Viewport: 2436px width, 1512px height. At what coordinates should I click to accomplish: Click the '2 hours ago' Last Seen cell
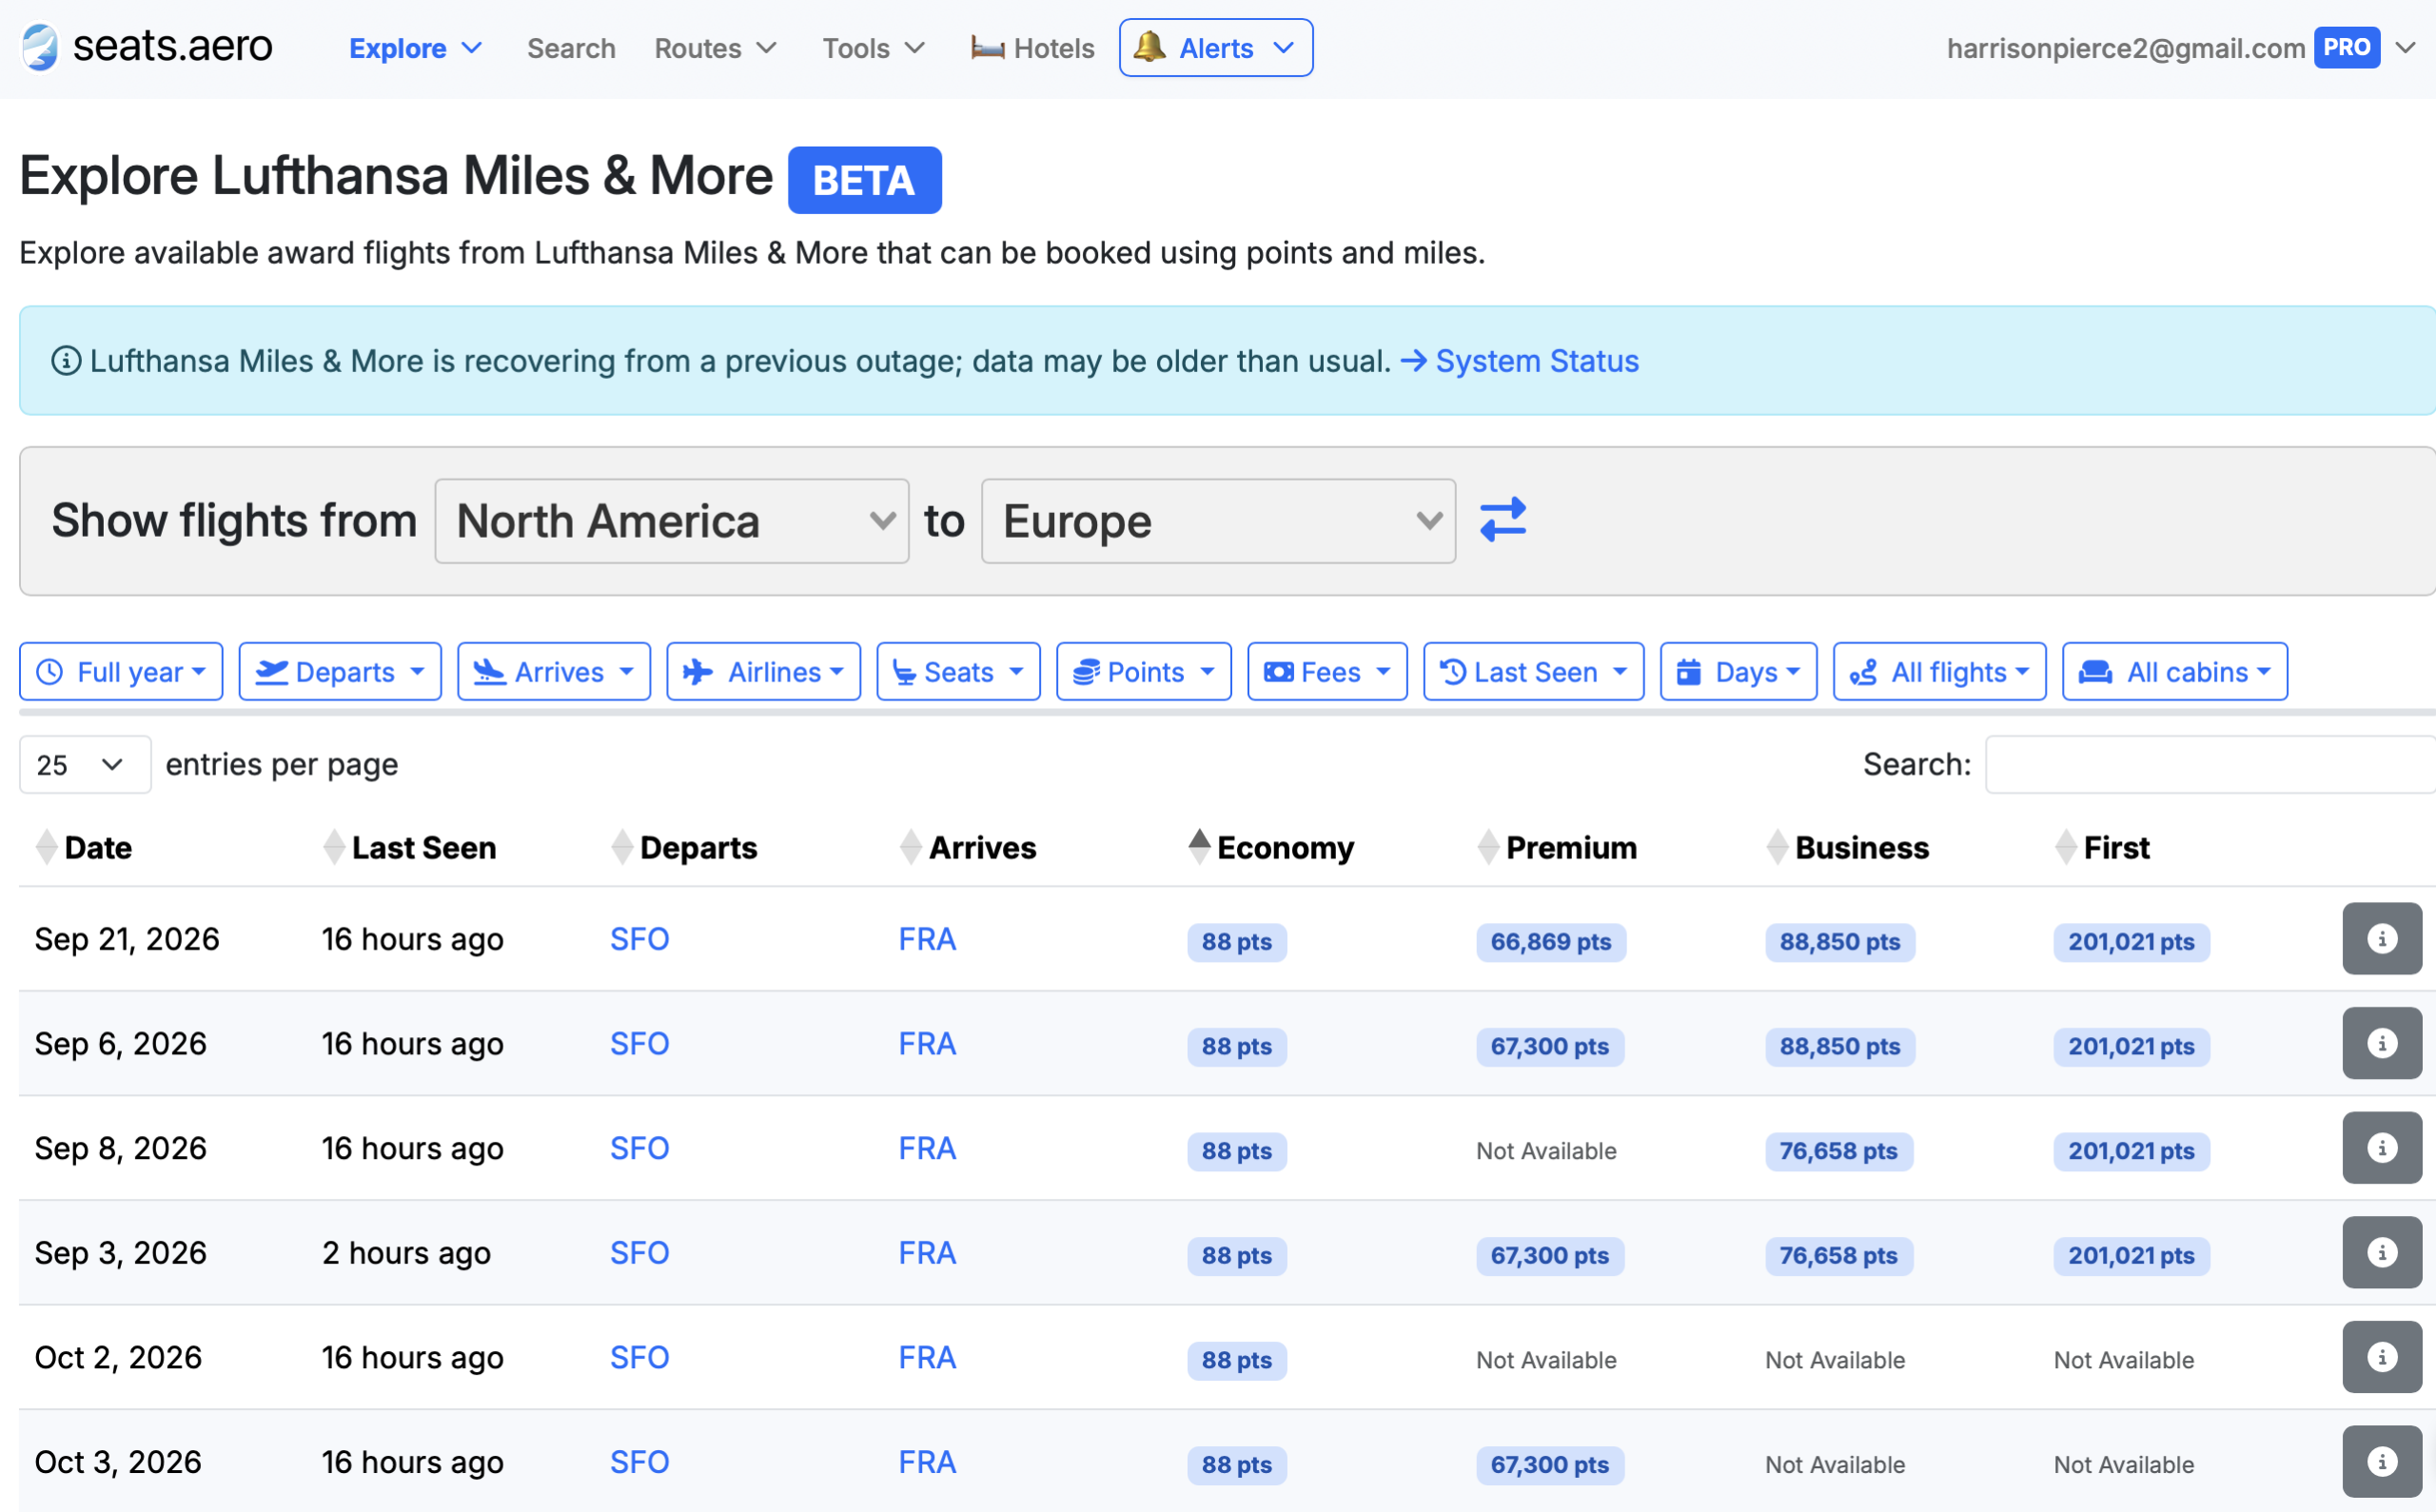(406, 1253)
